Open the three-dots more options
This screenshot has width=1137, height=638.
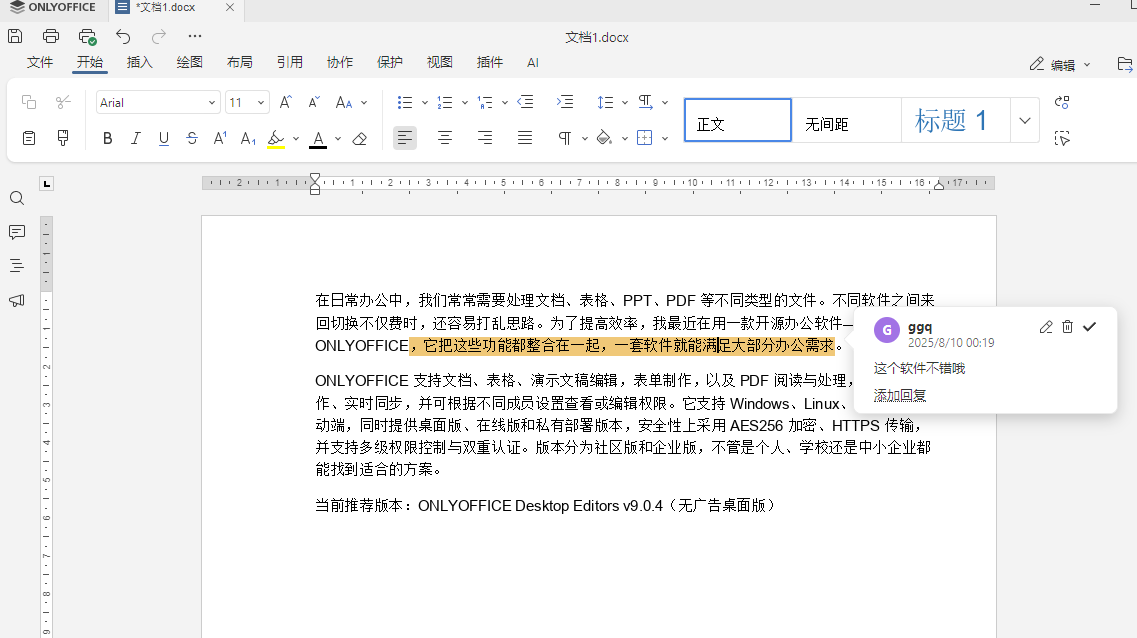(194, 36)
